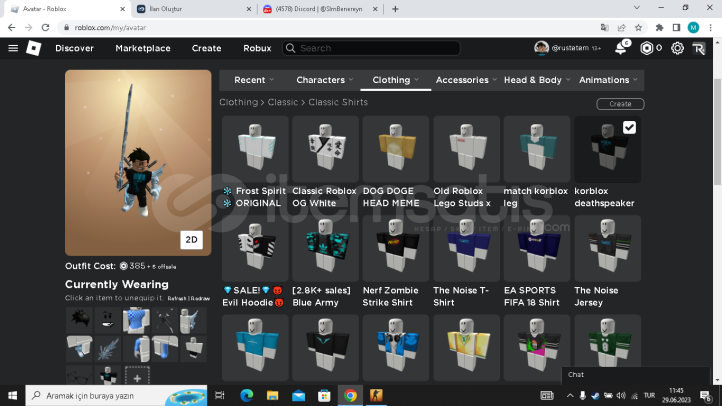Expand the Accessories dropdown
Image resolution: width=722 pixels, height=406 pixels.
466,80
